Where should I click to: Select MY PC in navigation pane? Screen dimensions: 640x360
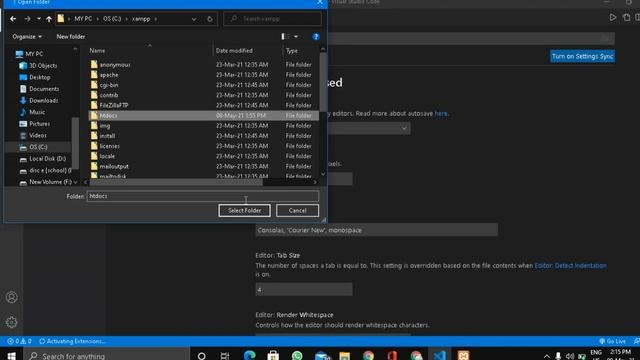coord(34,54)
